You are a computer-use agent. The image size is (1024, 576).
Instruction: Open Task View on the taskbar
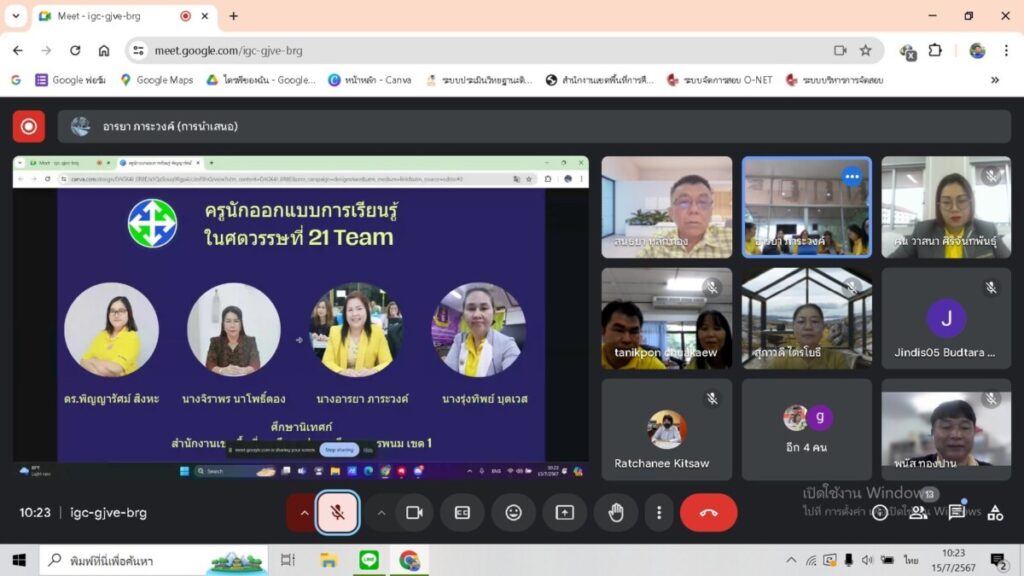coord(288,560)
